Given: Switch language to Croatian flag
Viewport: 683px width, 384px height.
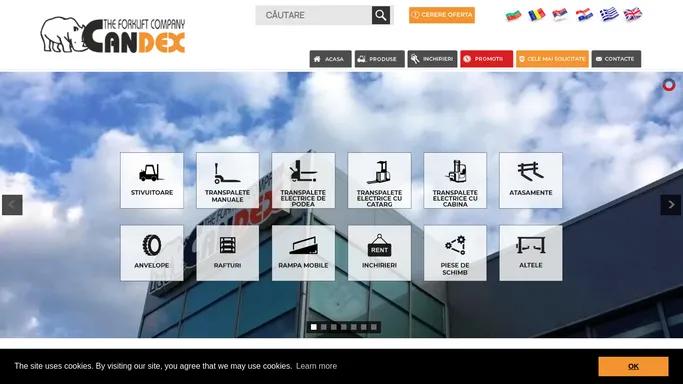Looking at the screenshot, I should 584,15.
